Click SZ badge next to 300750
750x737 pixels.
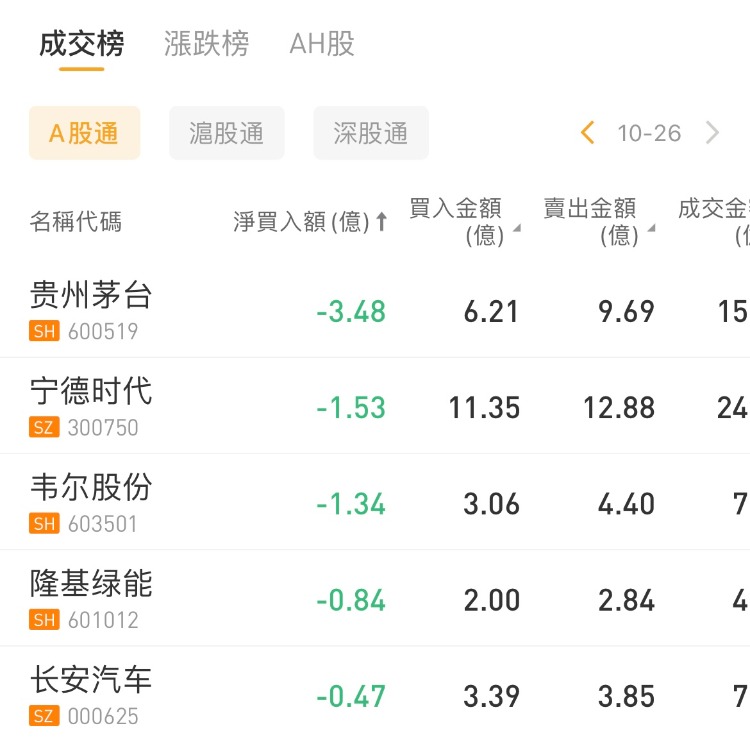pyautogui.click(x=44, y=428)
